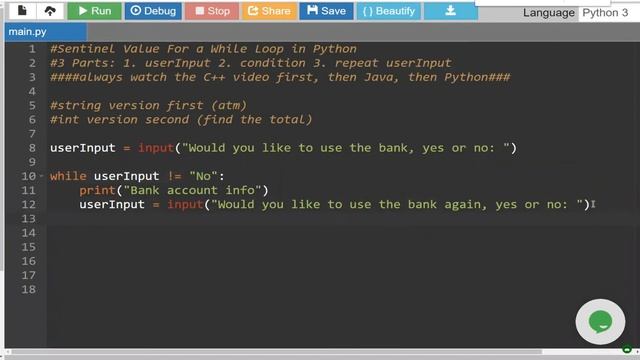
Task: Click the "Bank account info" string
Action: pyautogui.click(x=192, y=190)
